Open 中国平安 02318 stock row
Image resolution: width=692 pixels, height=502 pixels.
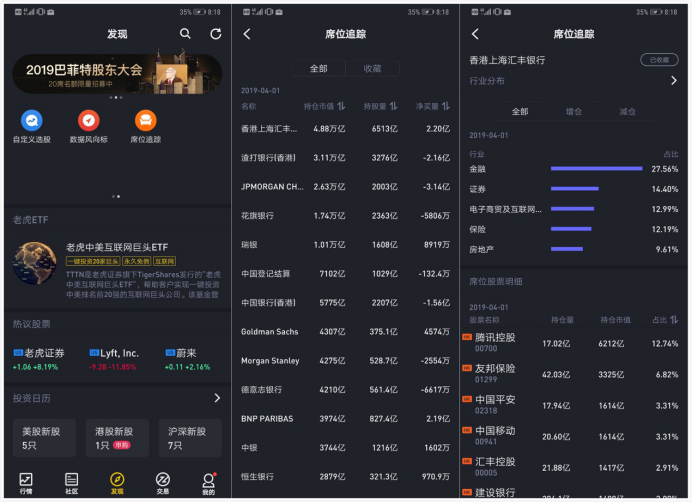point(573,405)
